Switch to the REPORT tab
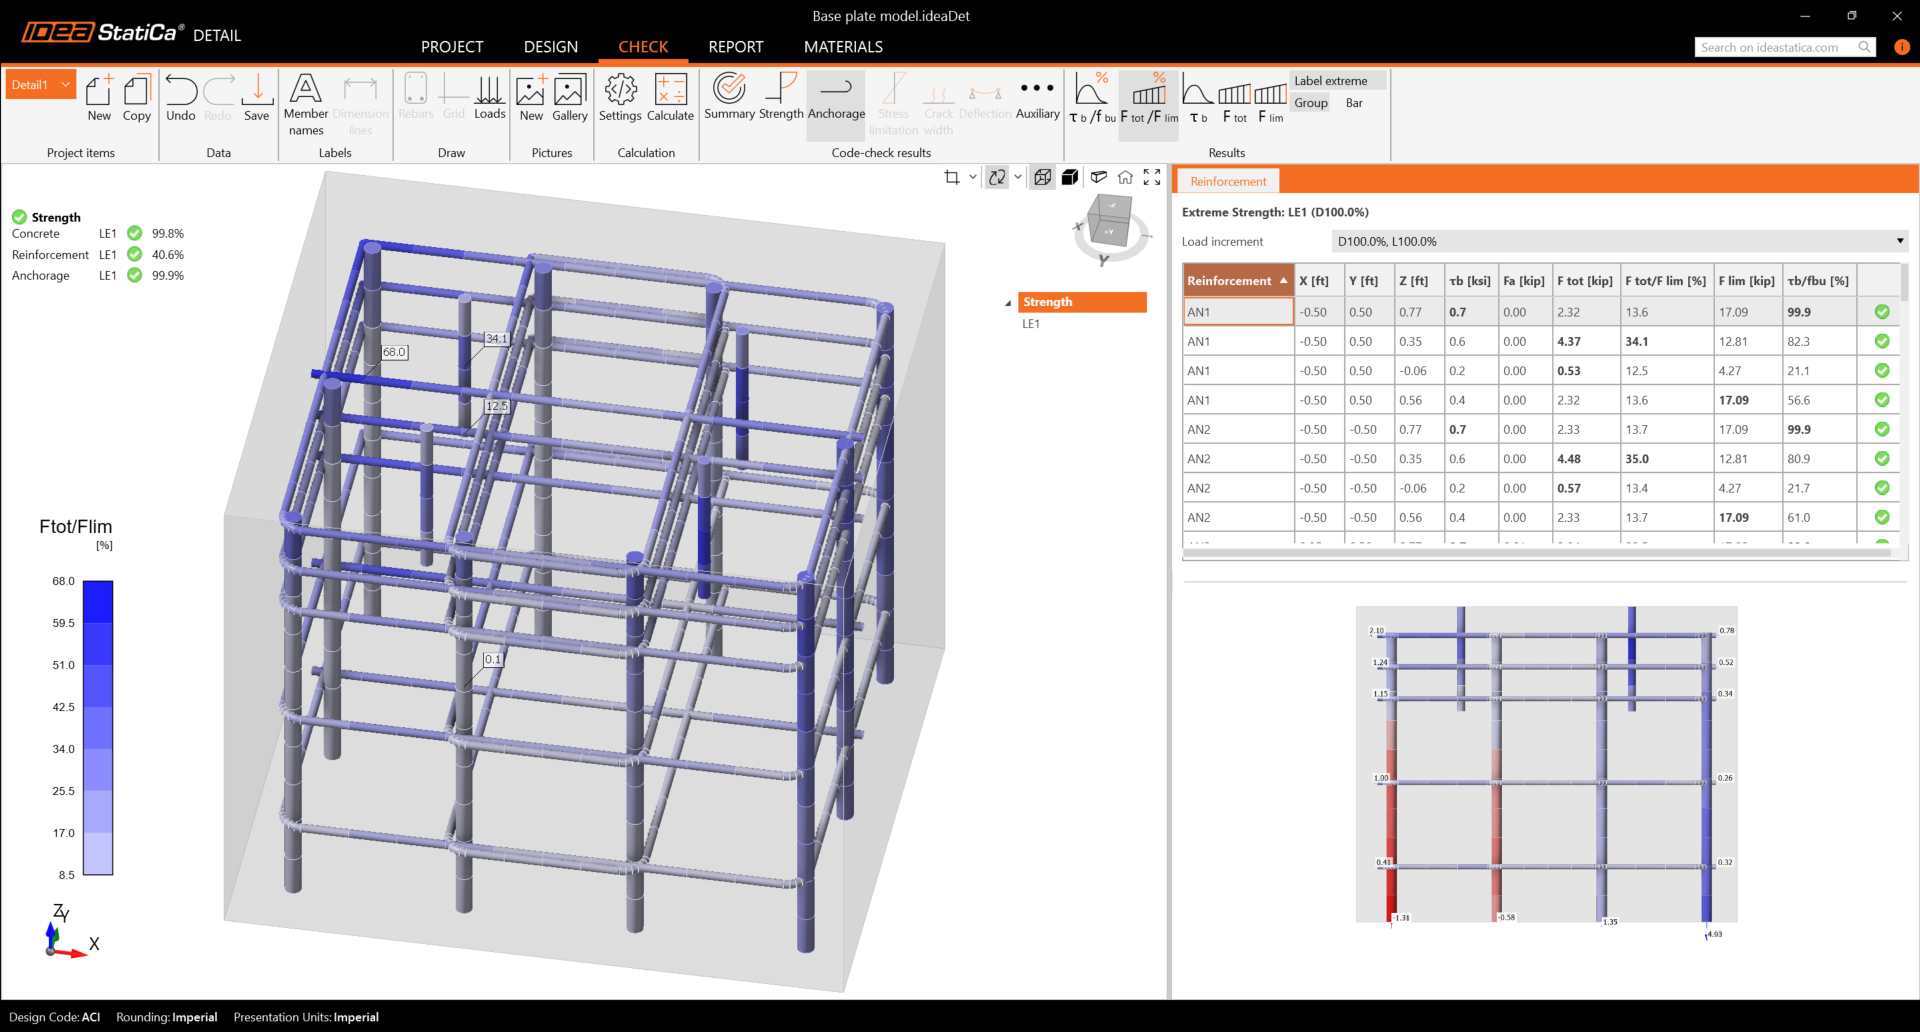 click(735, 47)
